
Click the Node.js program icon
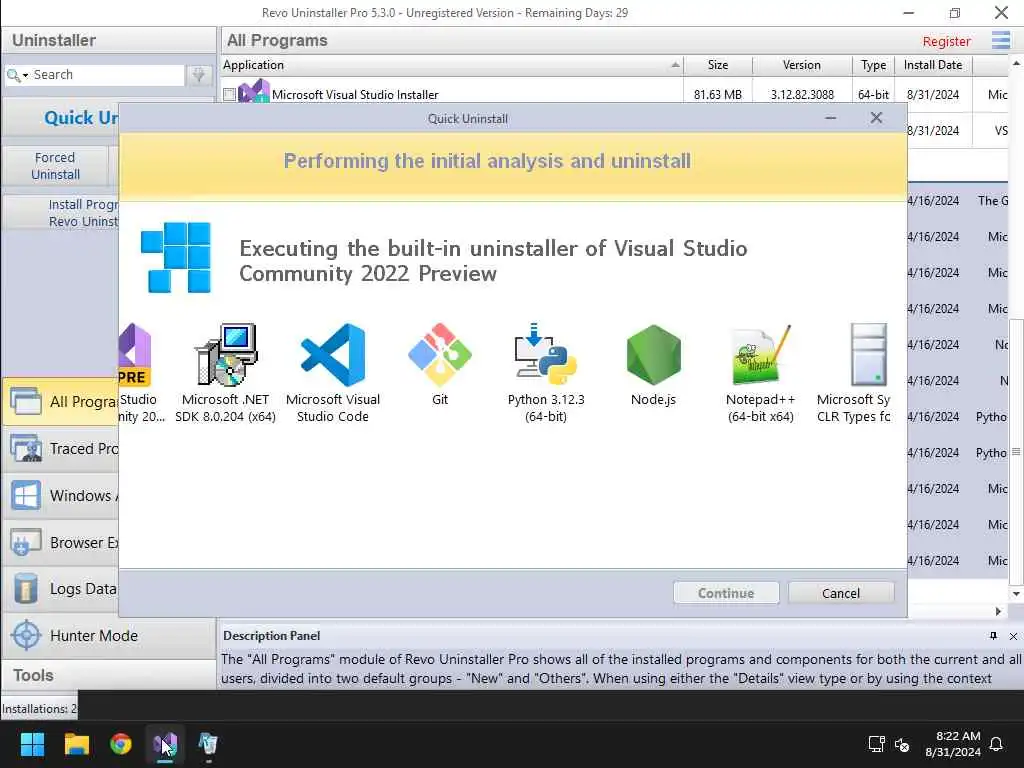653,355
